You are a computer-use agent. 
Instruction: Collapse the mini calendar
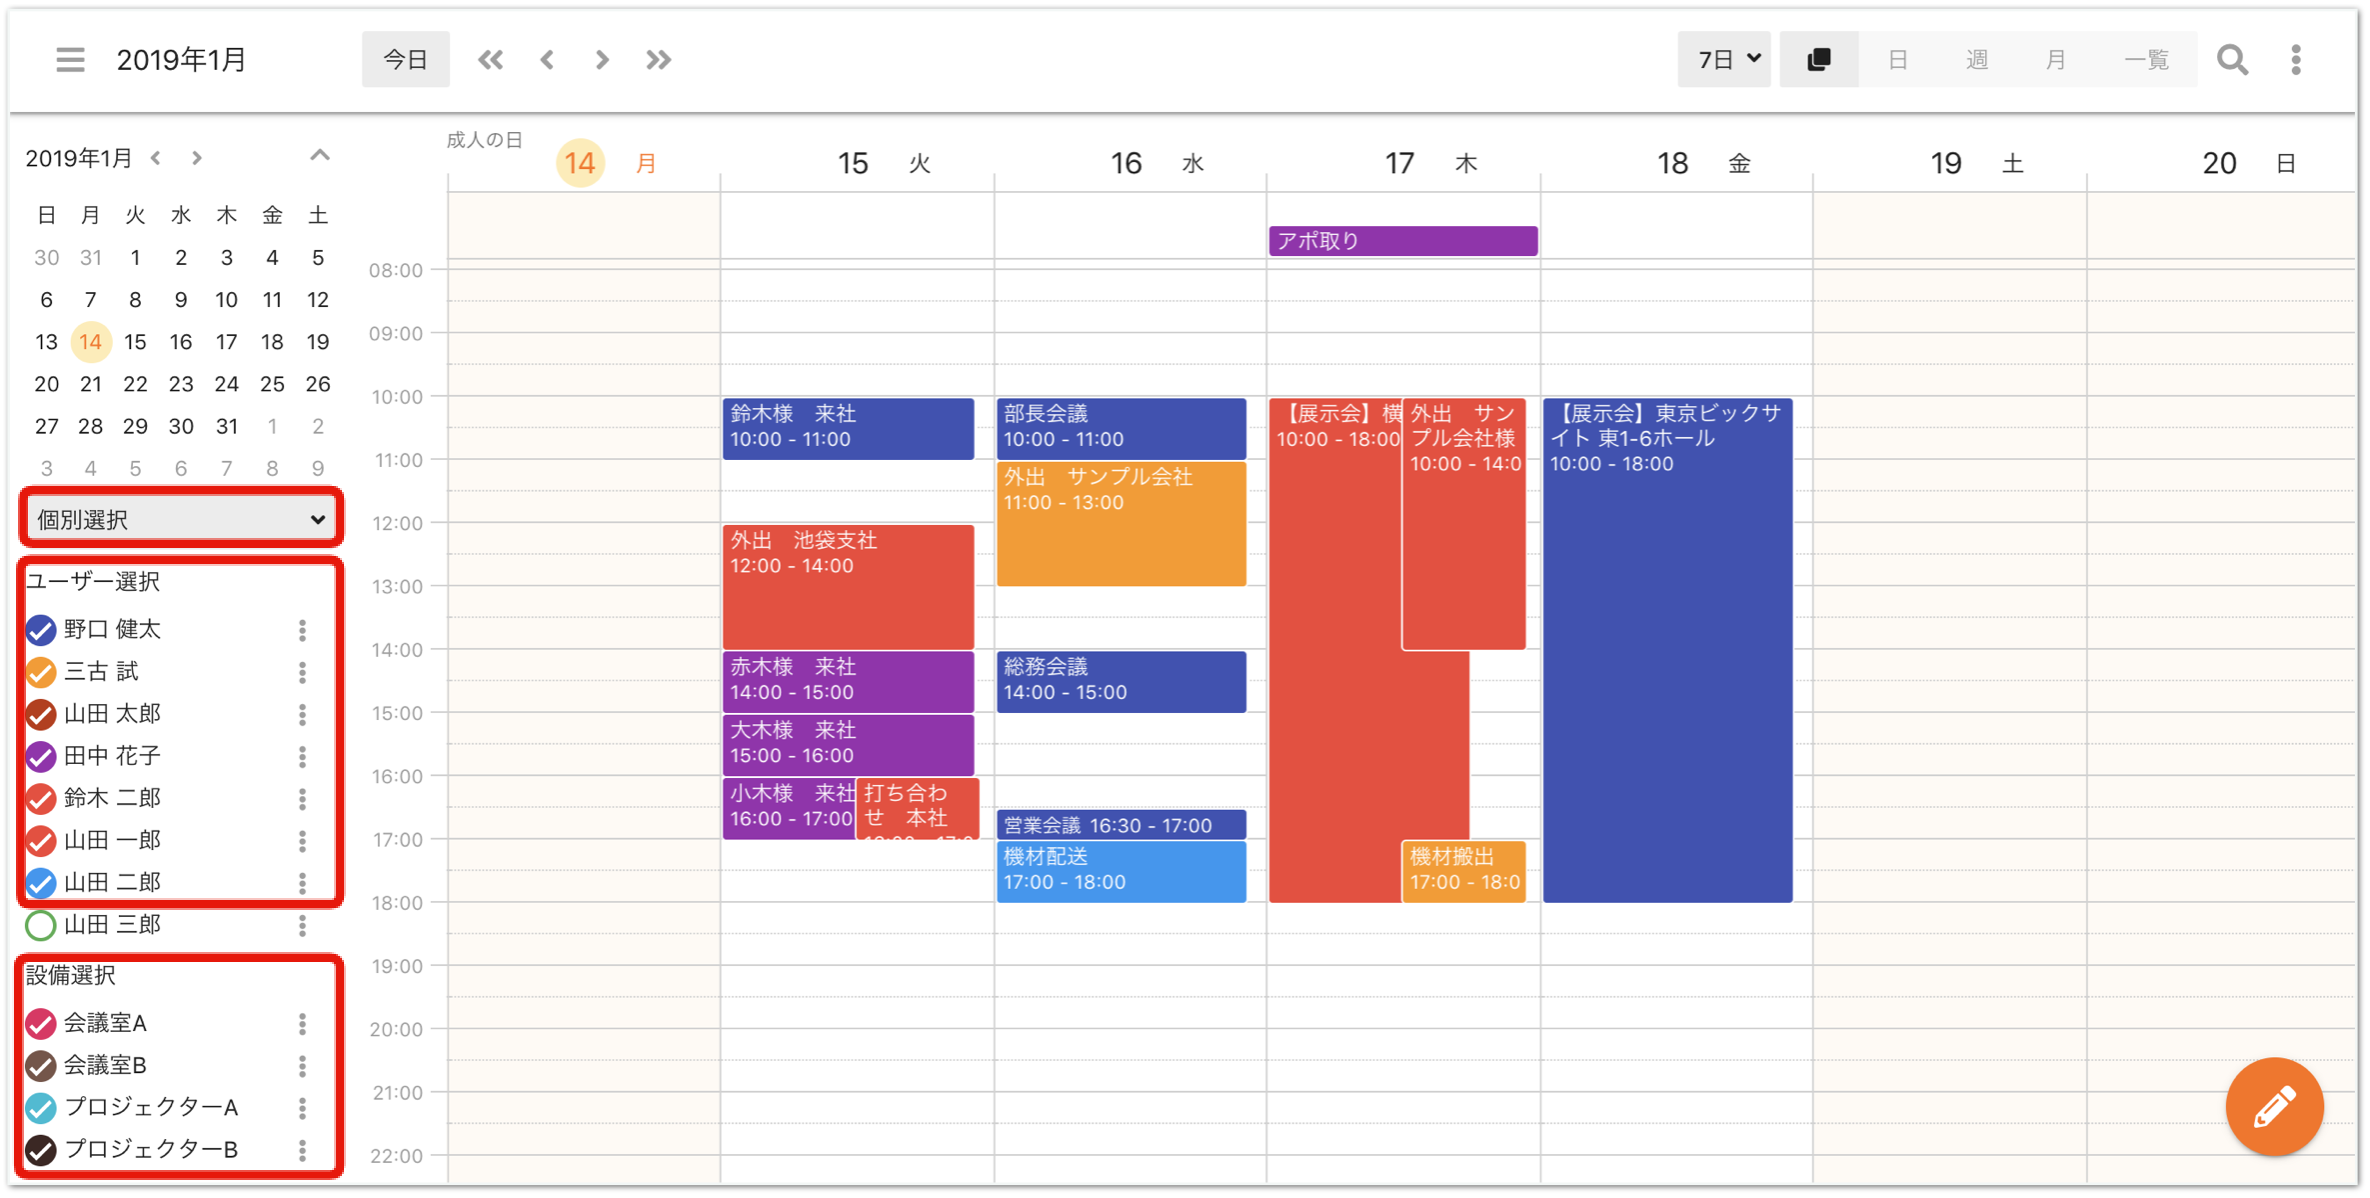pos(320,155)
